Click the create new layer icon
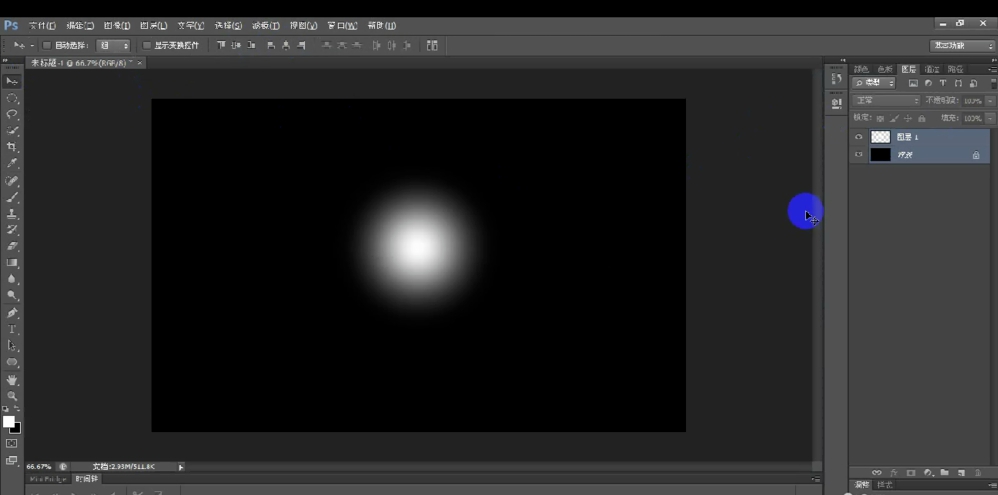The image size is (998, 495). [x=960, y=472]
